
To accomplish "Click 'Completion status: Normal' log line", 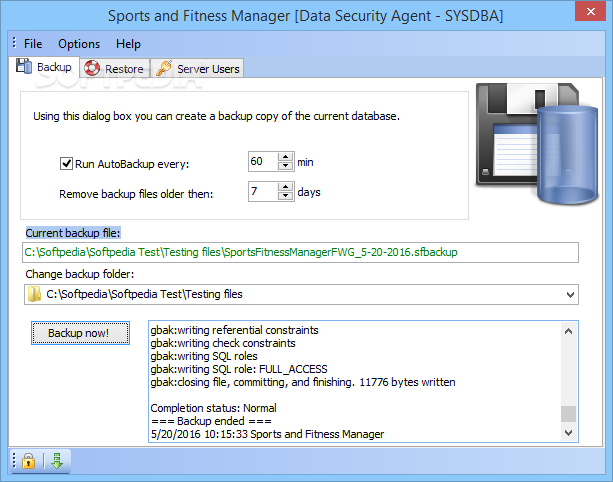I will 213,408.
